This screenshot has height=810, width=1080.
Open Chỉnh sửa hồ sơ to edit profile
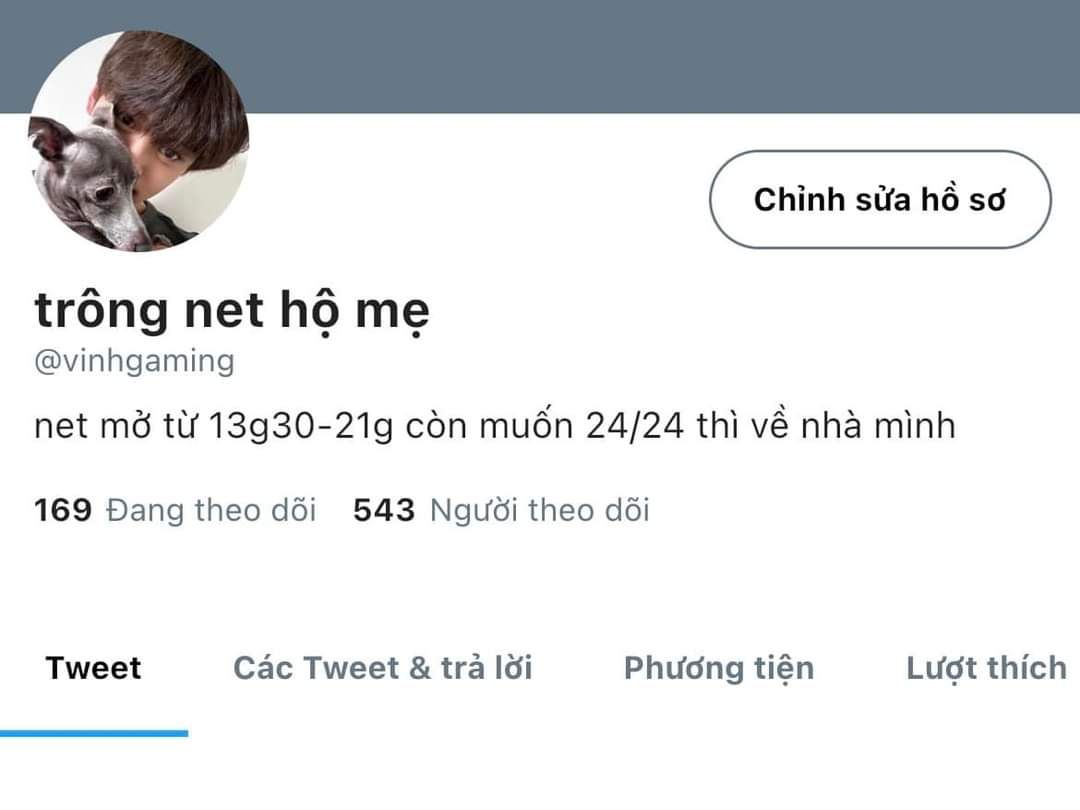880,200
